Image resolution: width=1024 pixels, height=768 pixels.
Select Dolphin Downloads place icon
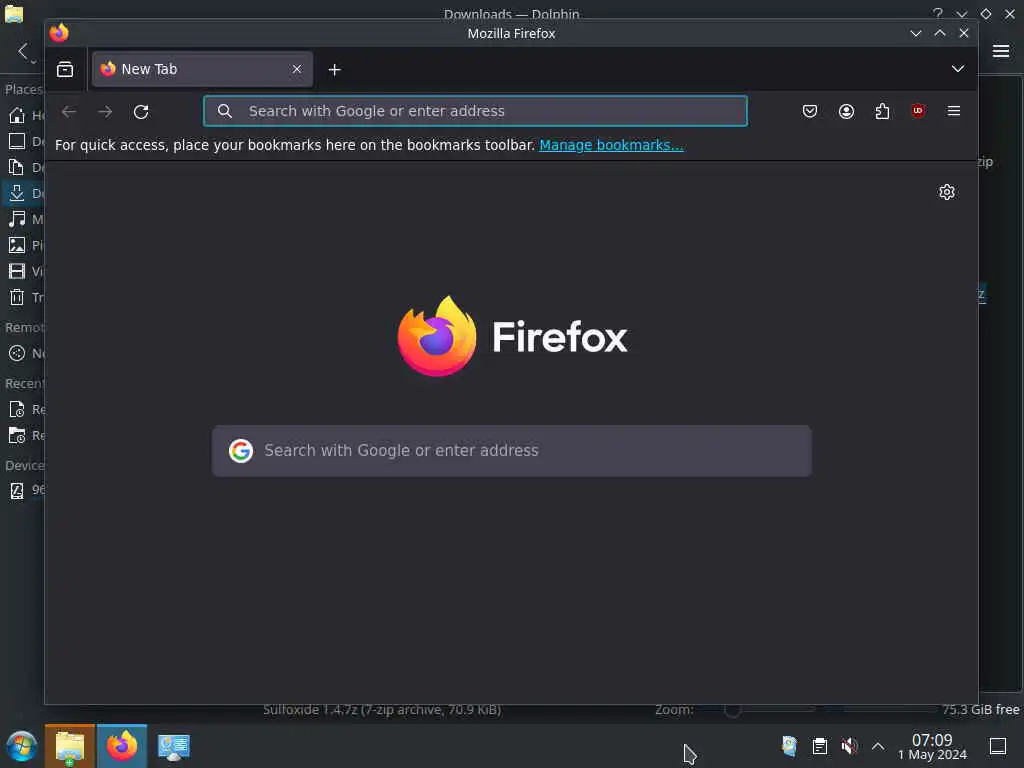click(x=17, y=193)
